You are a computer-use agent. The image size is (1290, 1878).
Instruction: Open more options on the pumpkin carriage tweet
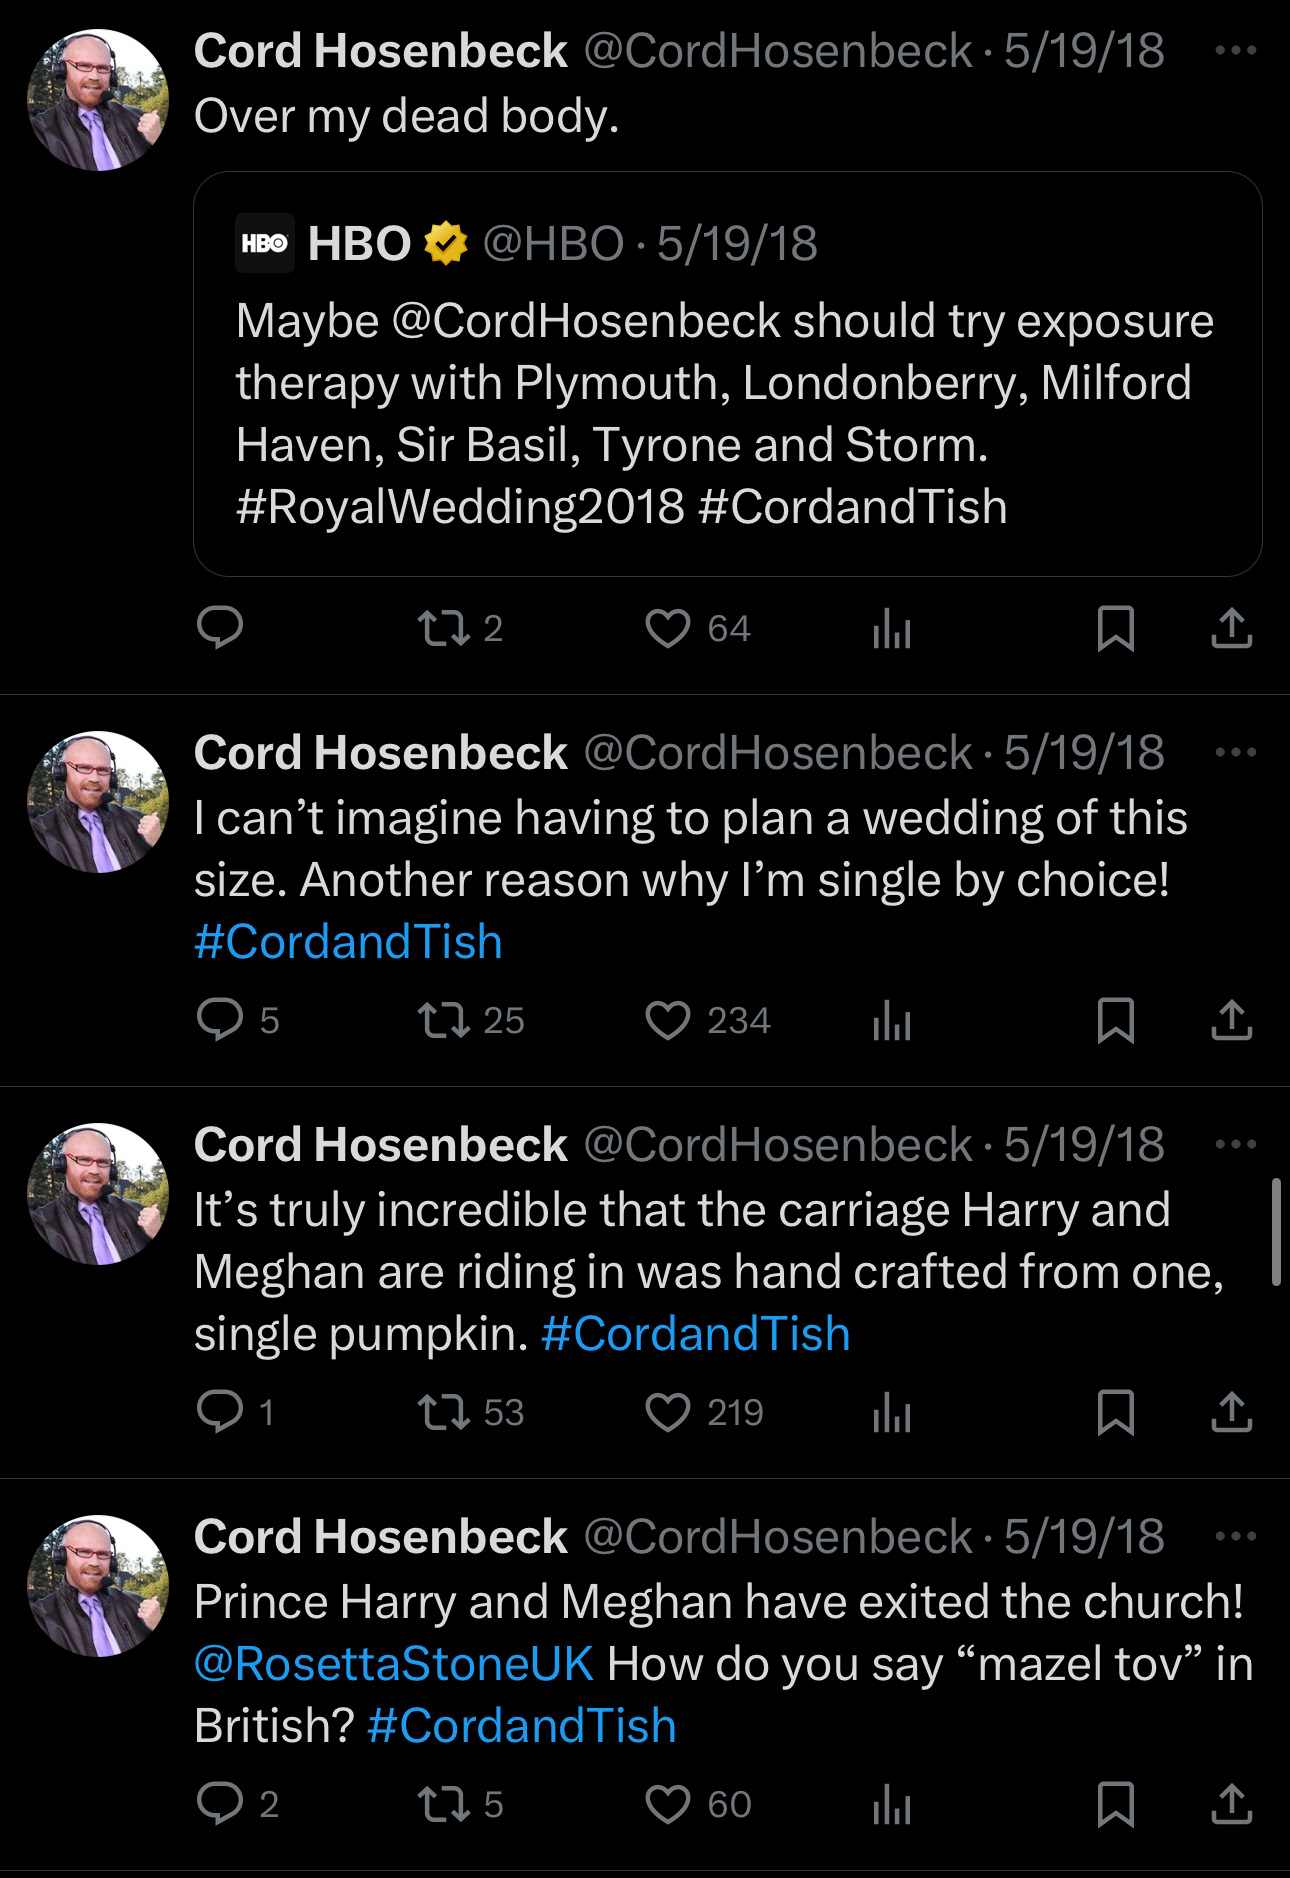(x=1235, y=1145)
